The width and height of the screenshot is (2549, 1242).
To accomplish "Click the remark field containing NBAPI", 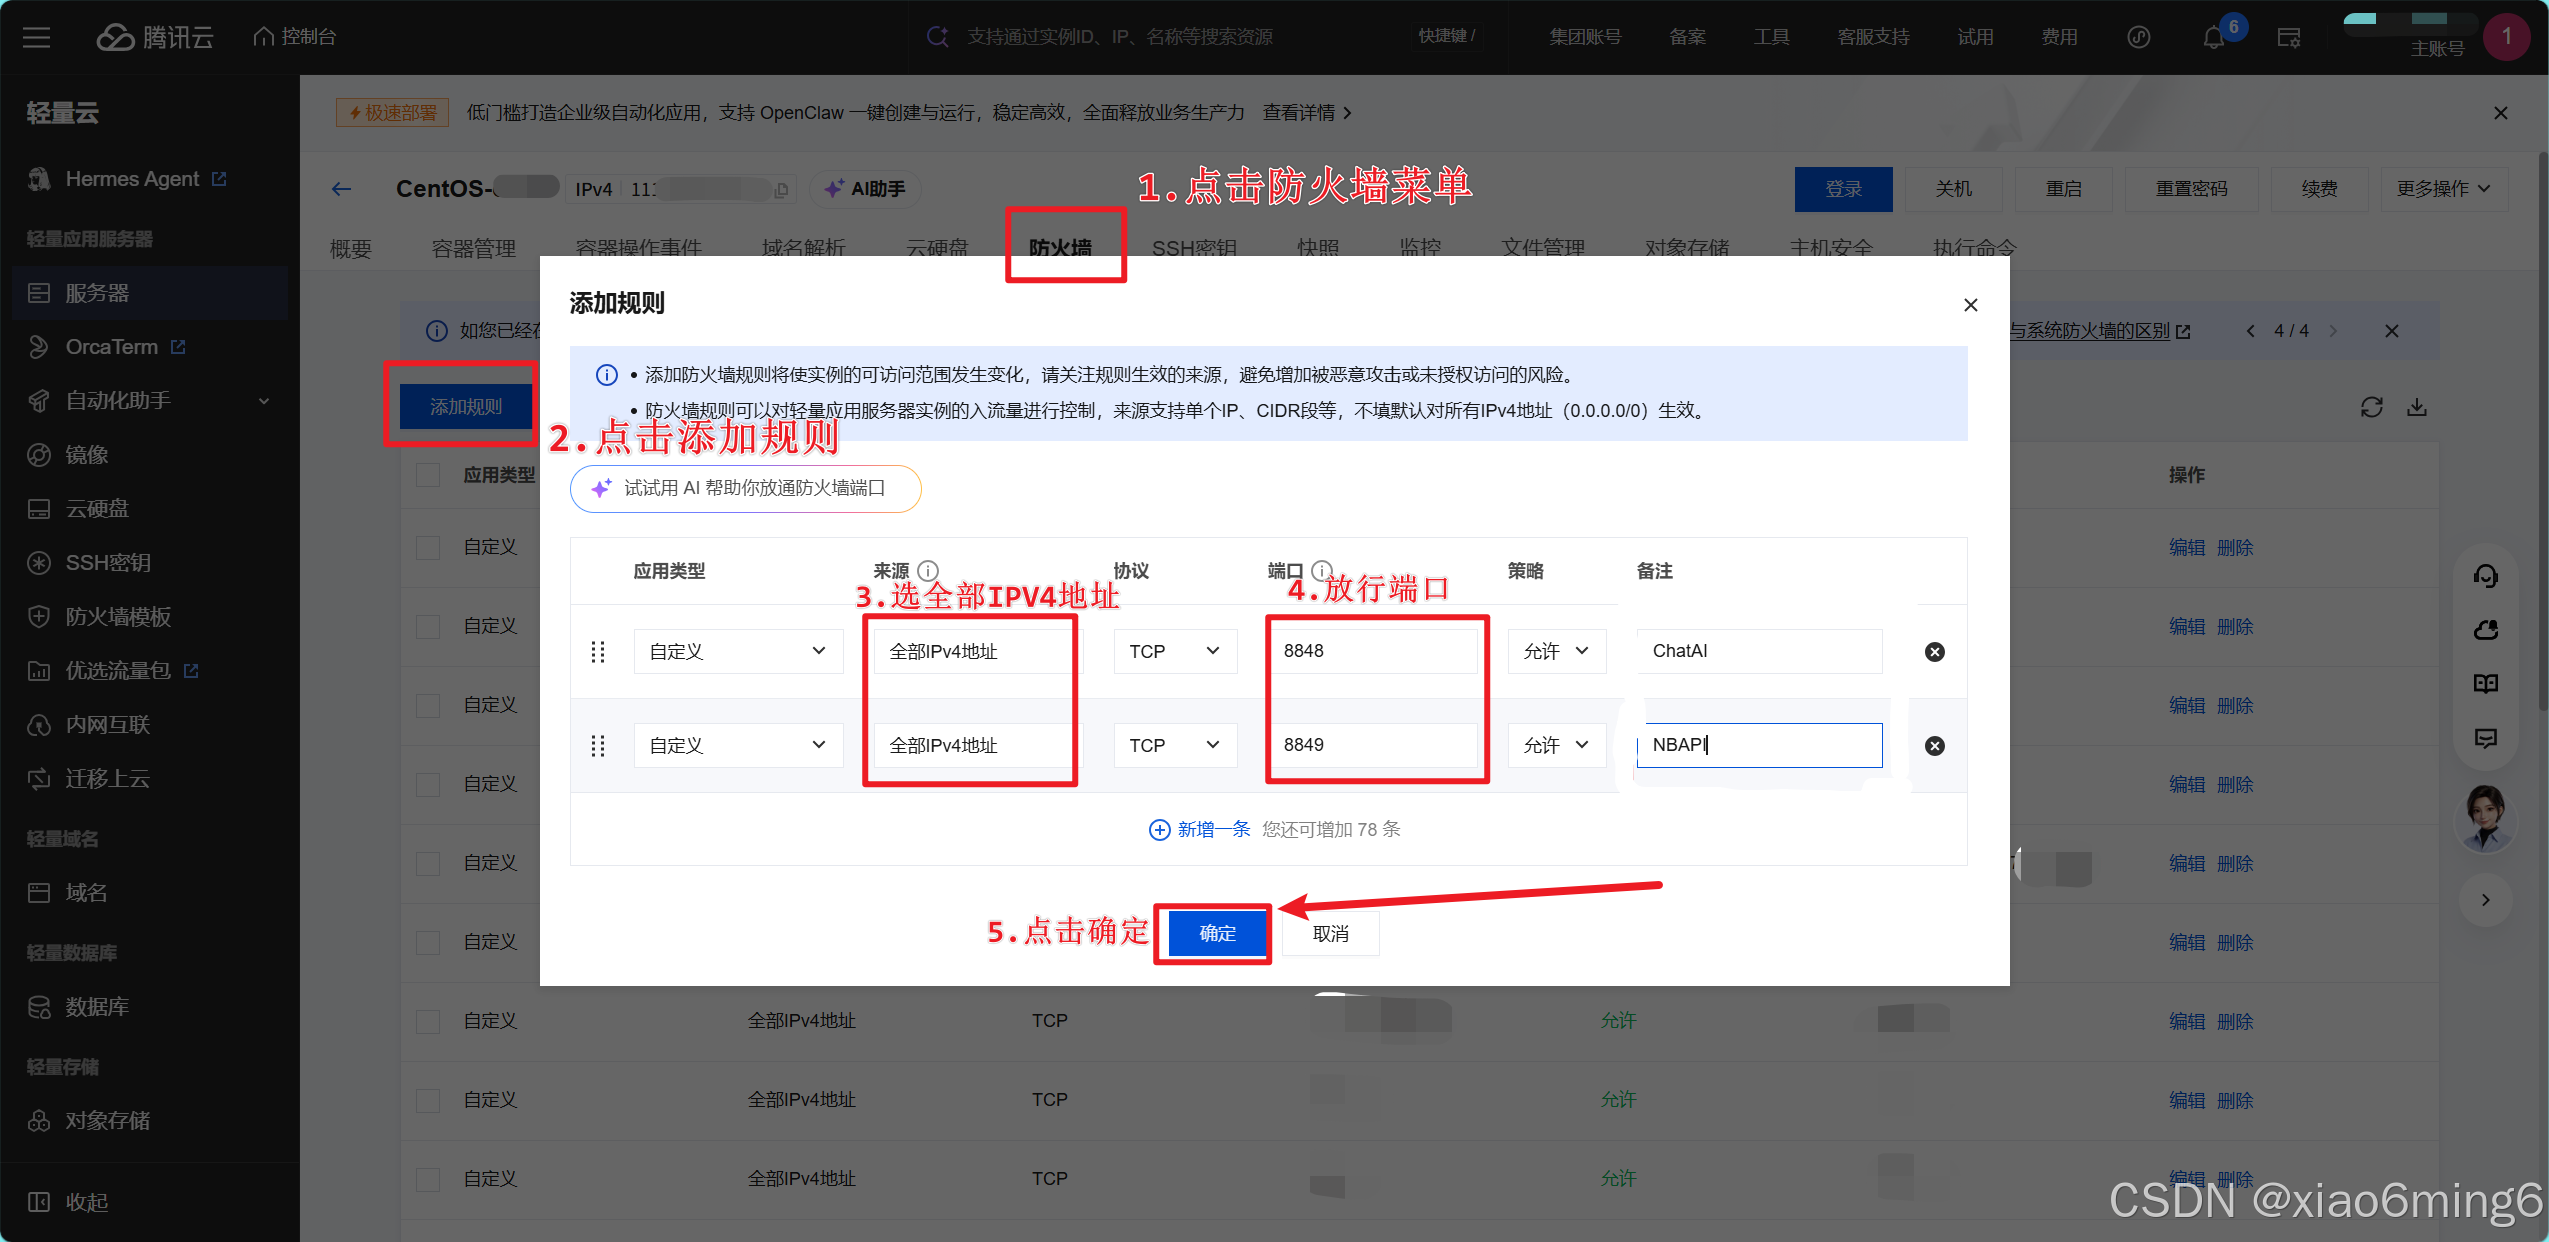I will [x=1759, y=746].
